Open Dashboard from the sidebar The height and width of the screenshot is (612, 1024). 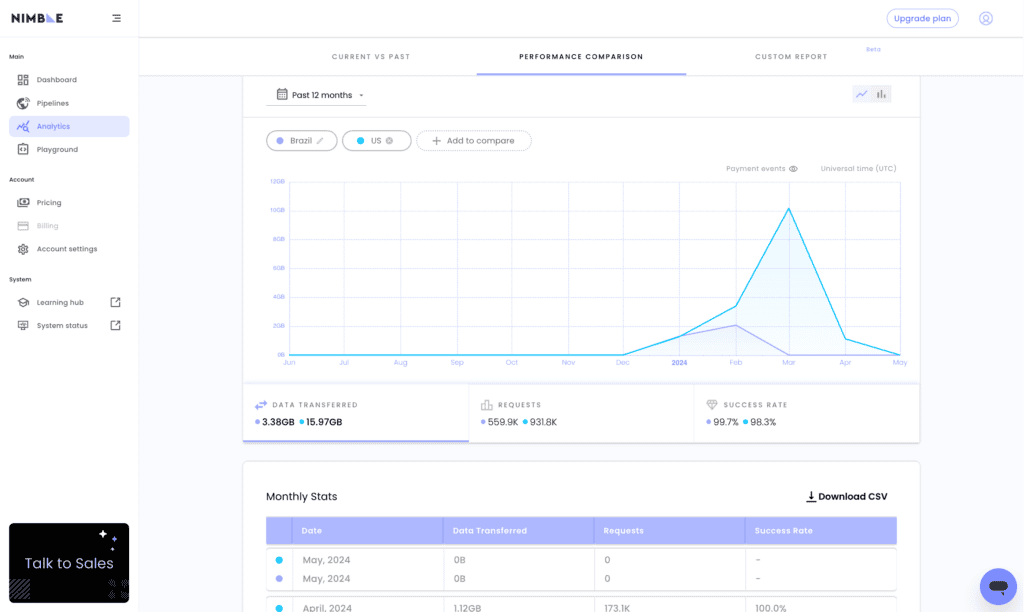click(69, 80)
